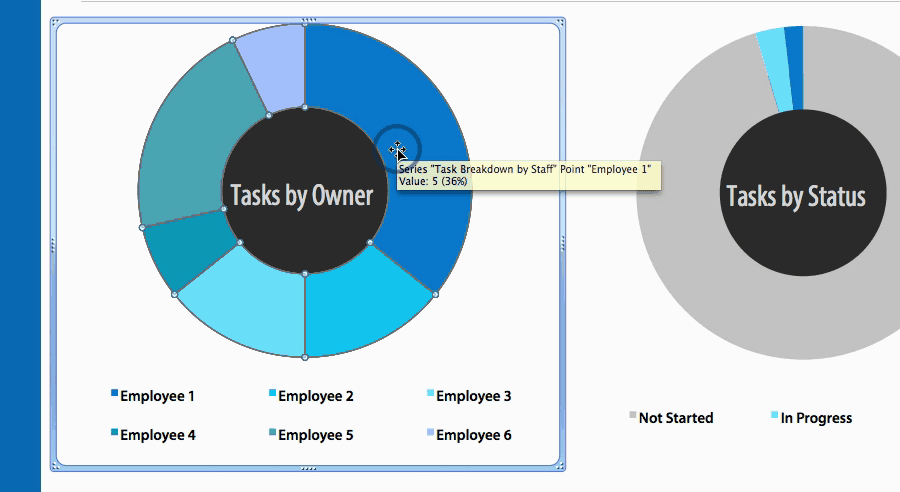900x492 pixels.
Task: Click the Tasks by Owner center title
Action: [302, 195]
